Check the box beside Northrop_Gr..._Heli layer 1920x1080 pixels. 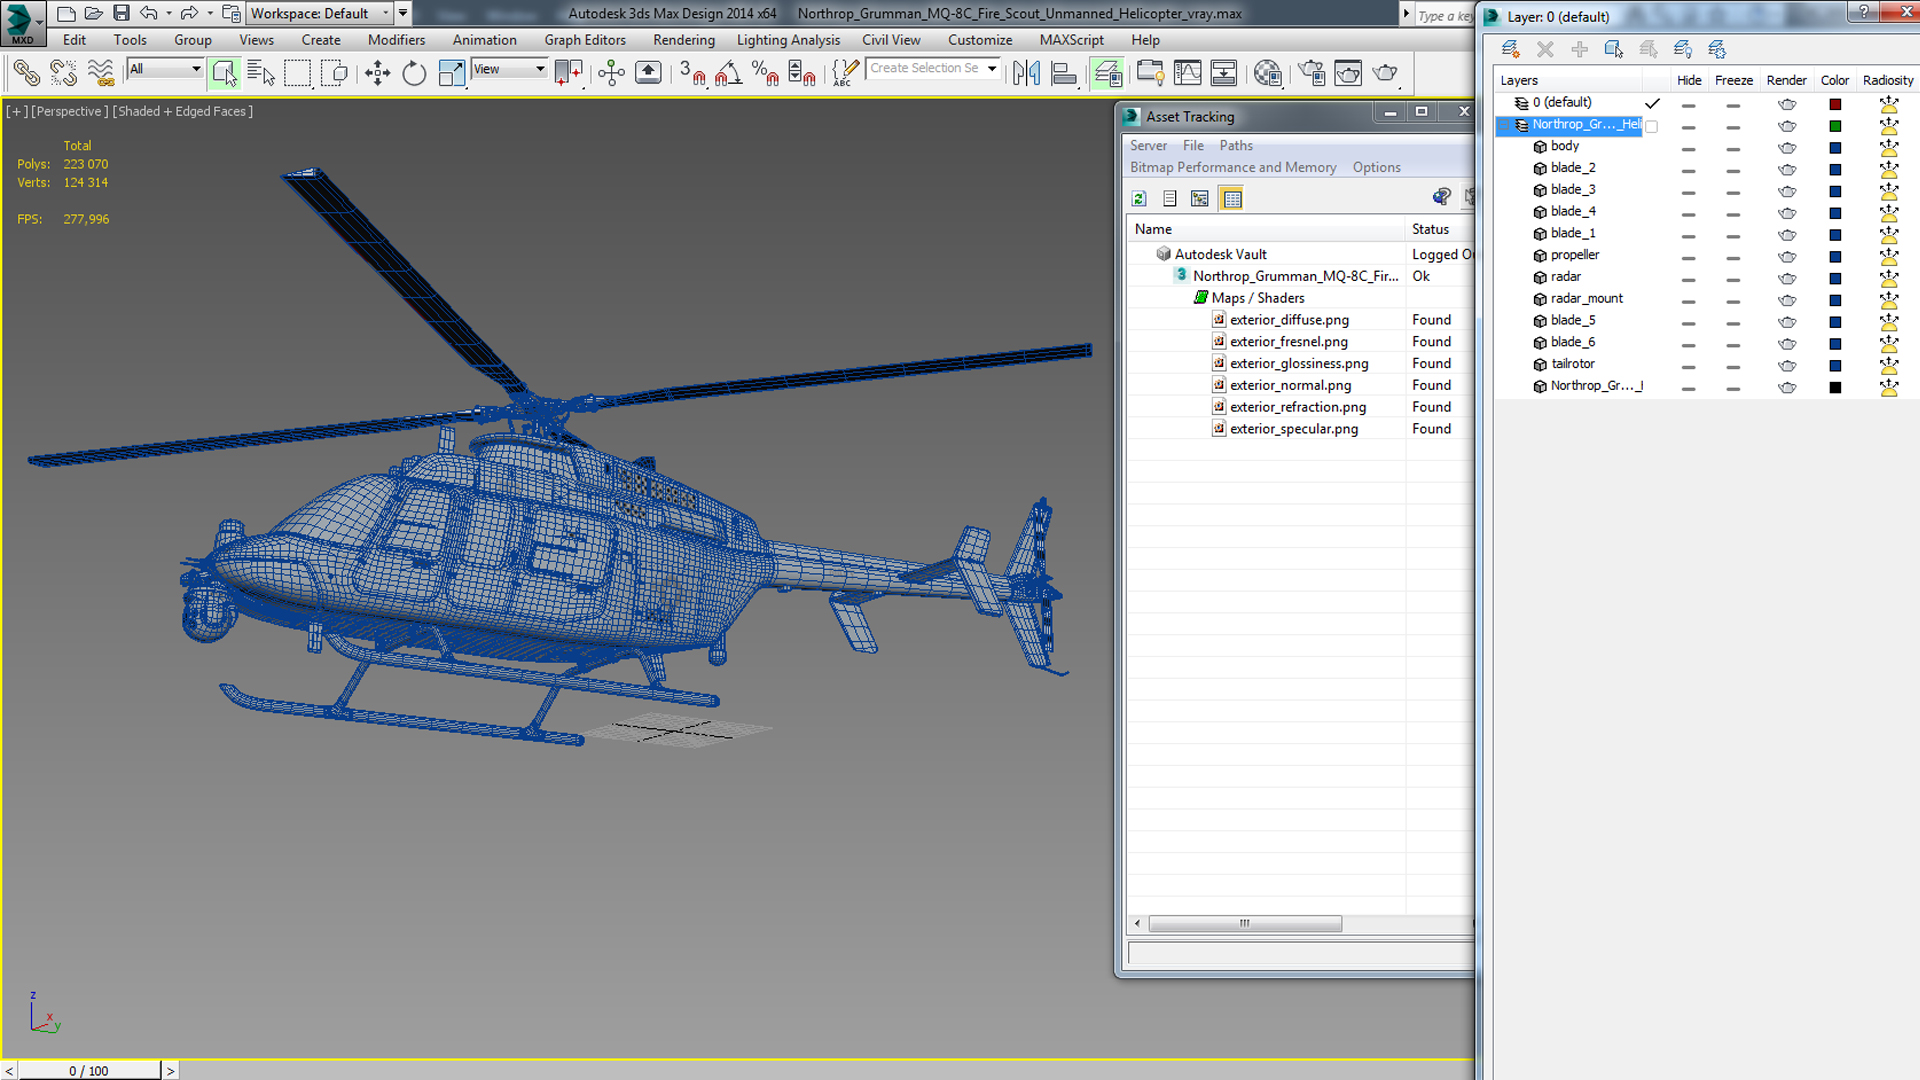pyautogui.click(x=1652, y=126)
